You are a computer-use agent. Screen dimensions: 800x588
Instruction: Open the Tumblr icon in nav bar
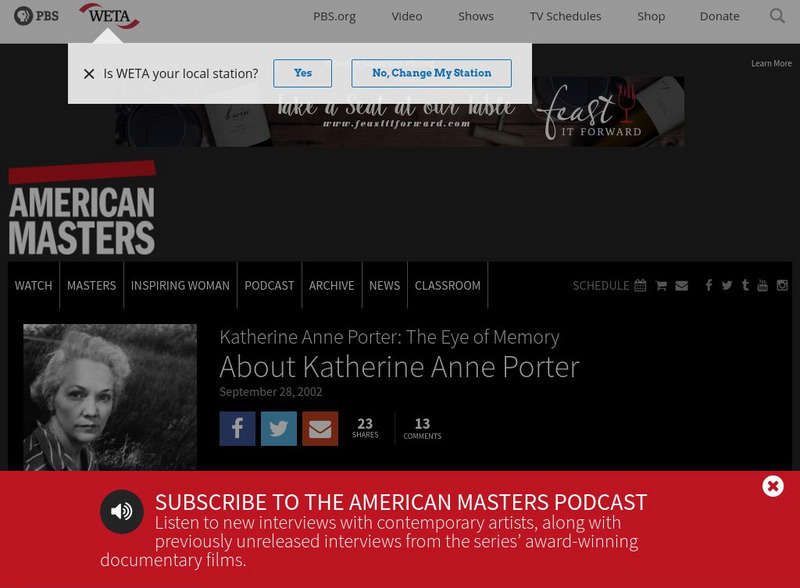745,285
